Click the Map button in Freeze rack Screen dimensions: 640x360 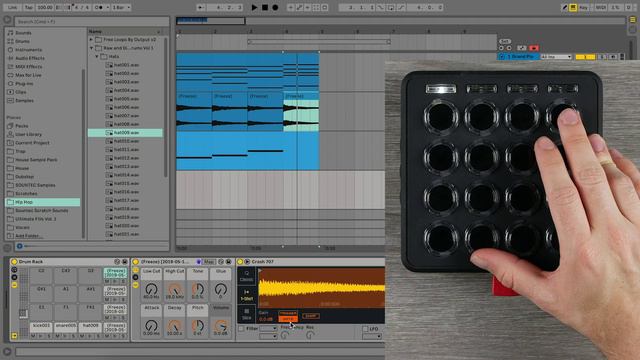209,262
